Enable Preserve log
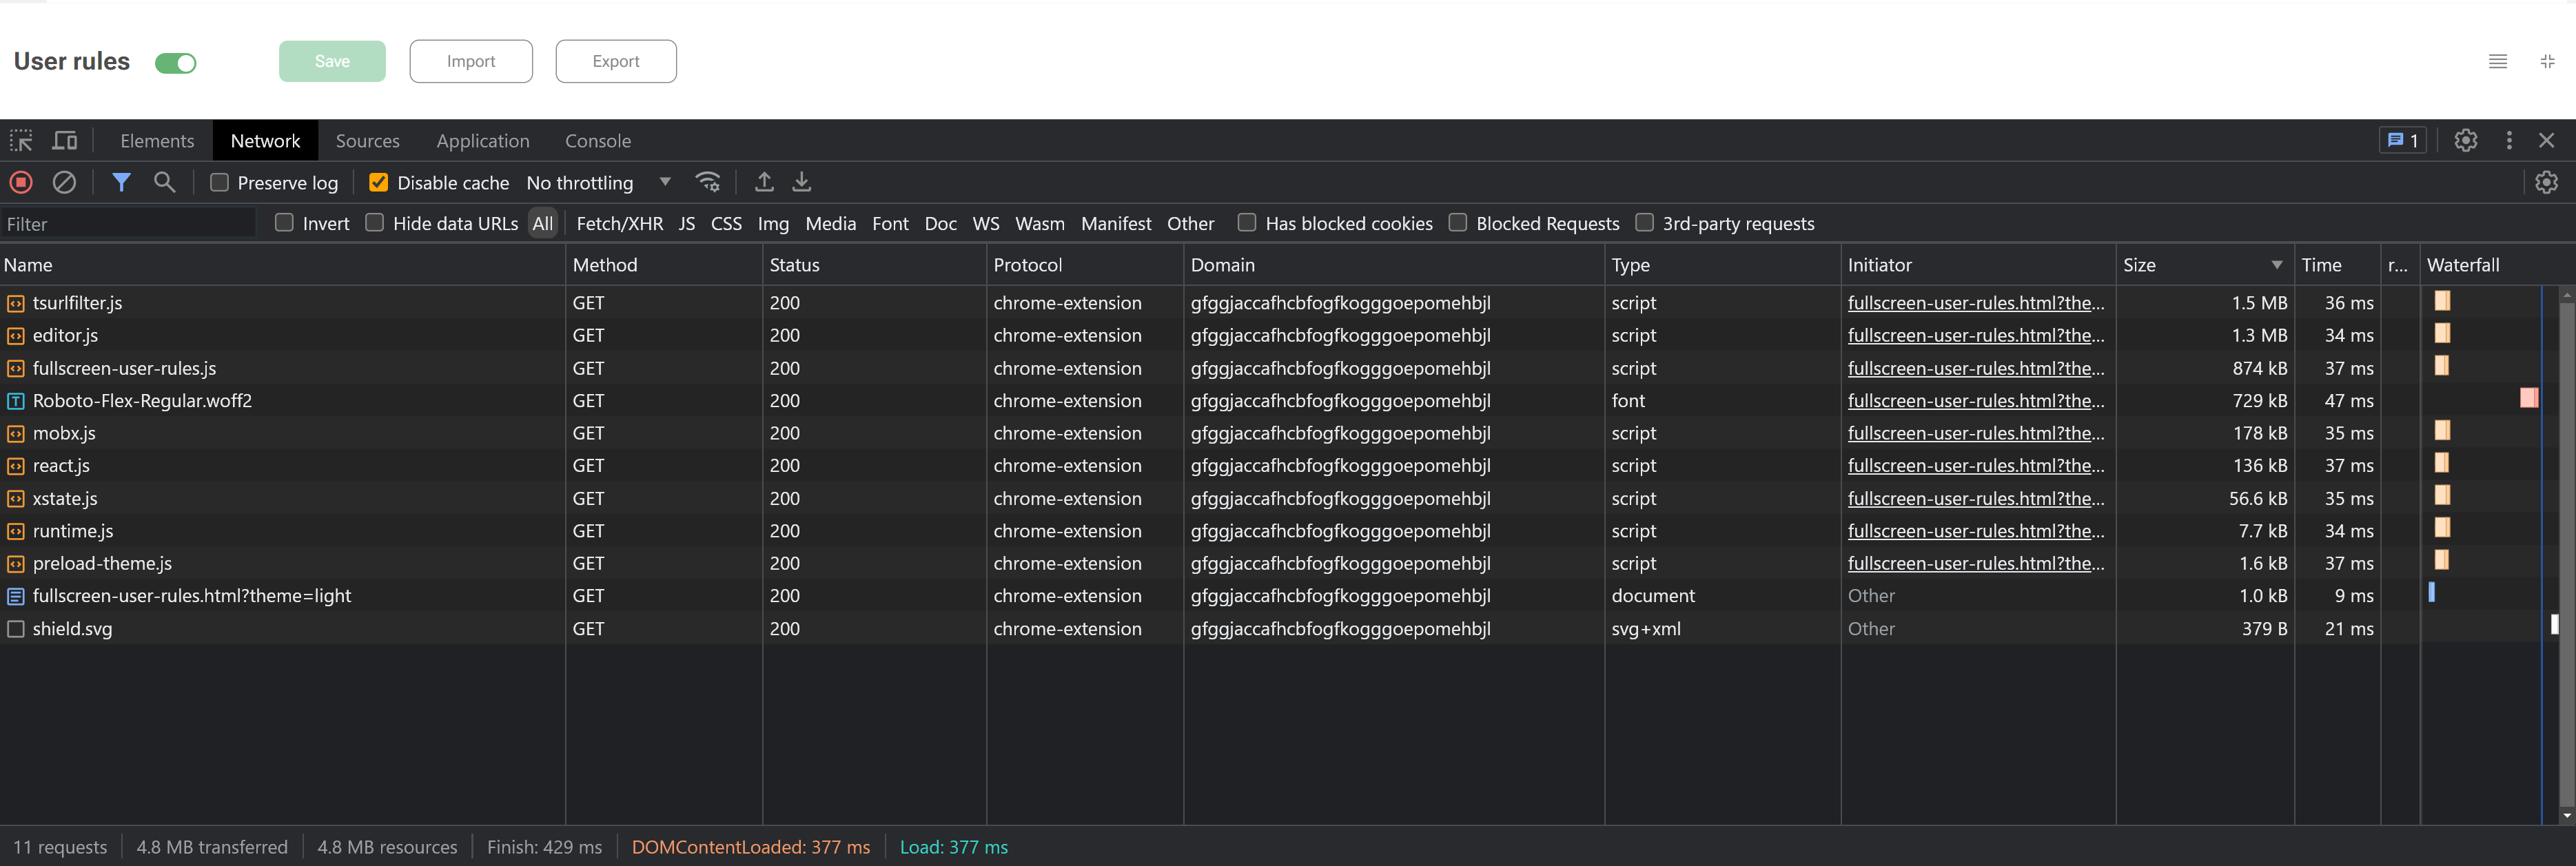Image resolution: width=2576 pixels, height=866 pixels. (218, 182)
